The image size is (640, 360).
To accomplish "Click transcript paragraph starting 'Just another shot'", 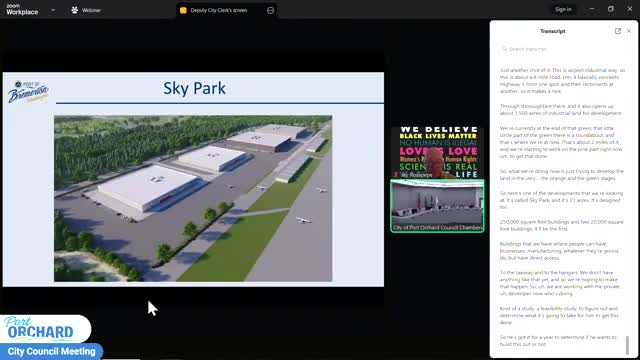I will 562,81.
